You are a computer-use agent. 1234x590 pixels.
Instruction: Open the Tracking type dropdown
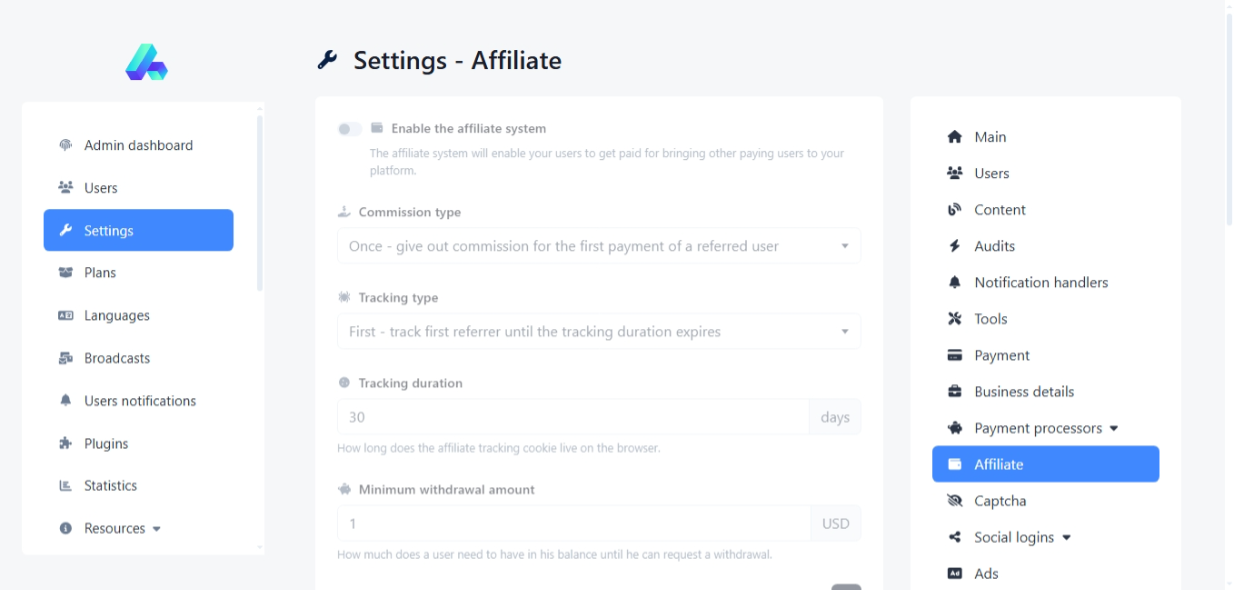coord(598,332)
